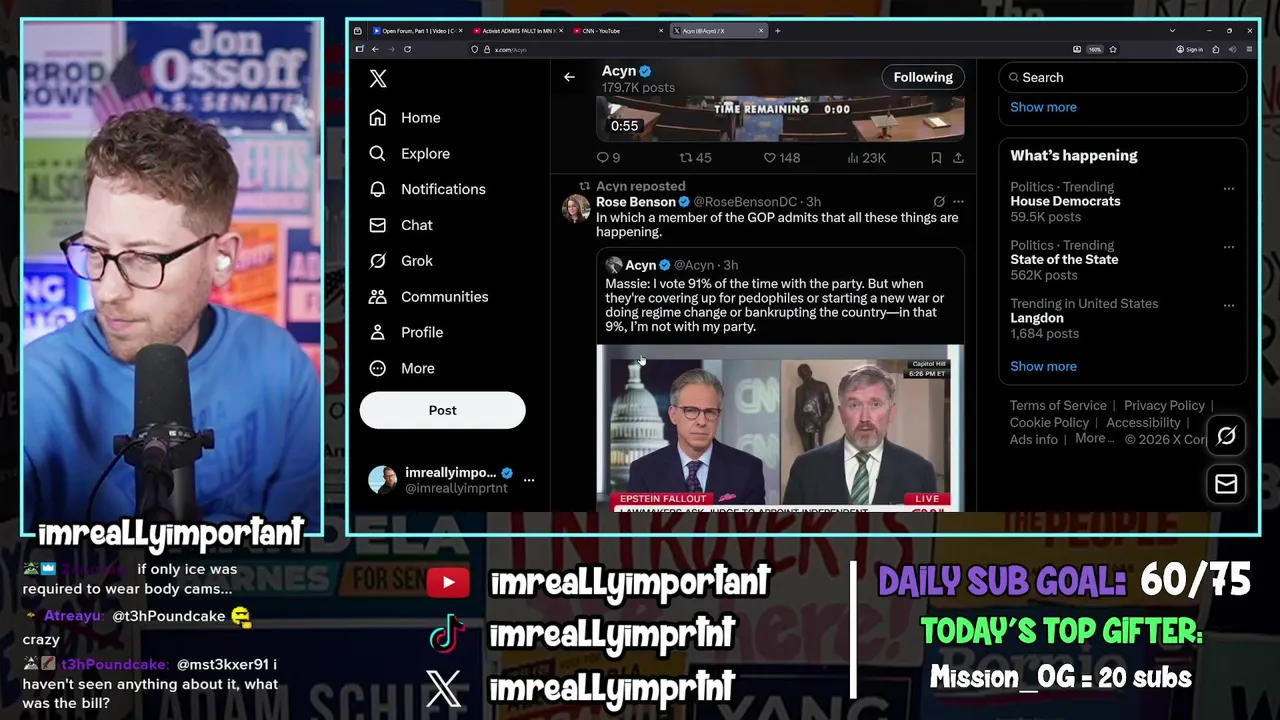Open options dots for Langdon trend
The height and width of the screenshot is (720, 1280).
tap(1229, 305)
